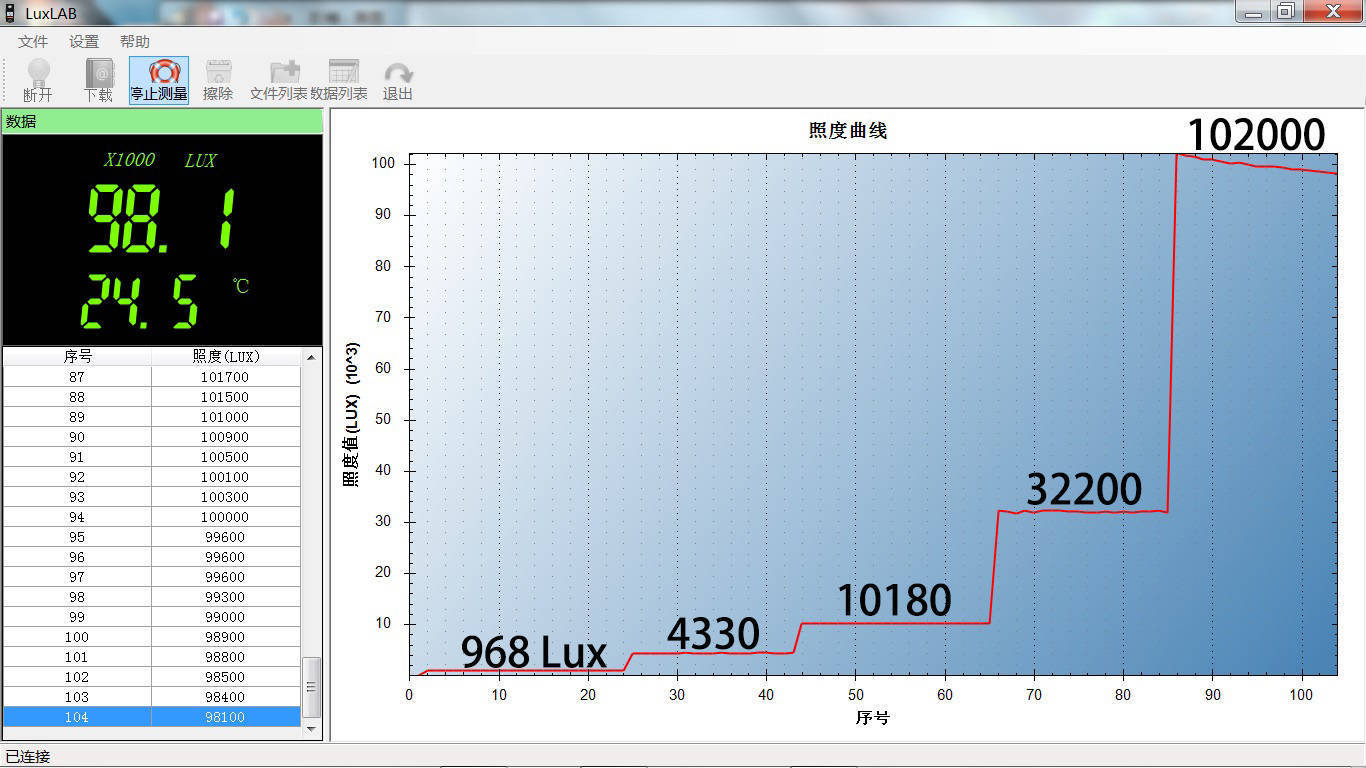Open the 文件列表 file list icon
The height and width of the screenshot is (768, 1366).
click(x=278, y=80)
